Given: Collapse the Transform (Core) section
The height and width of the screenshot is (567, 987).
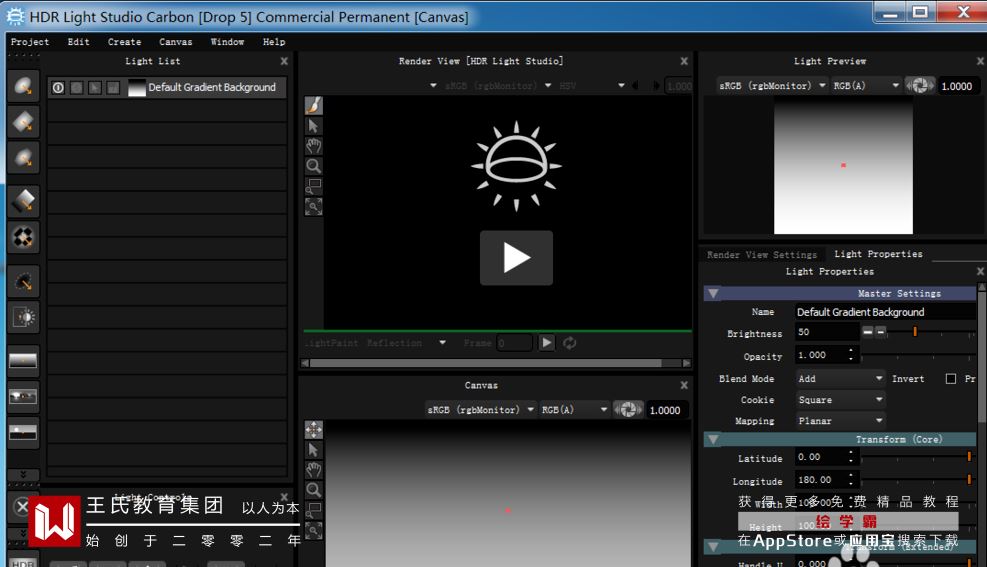Looking at the screenshot, I should tap(713, 439).
